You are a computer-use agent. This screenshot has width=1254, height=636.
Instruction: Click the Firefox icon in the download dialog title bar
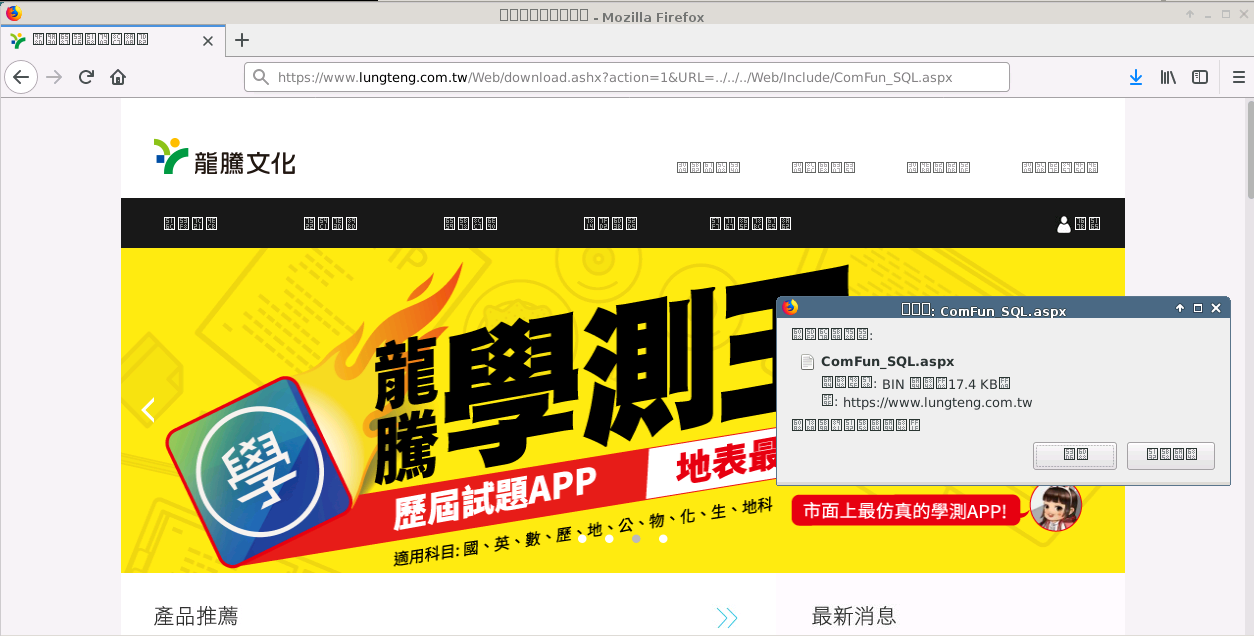point(790,308)
